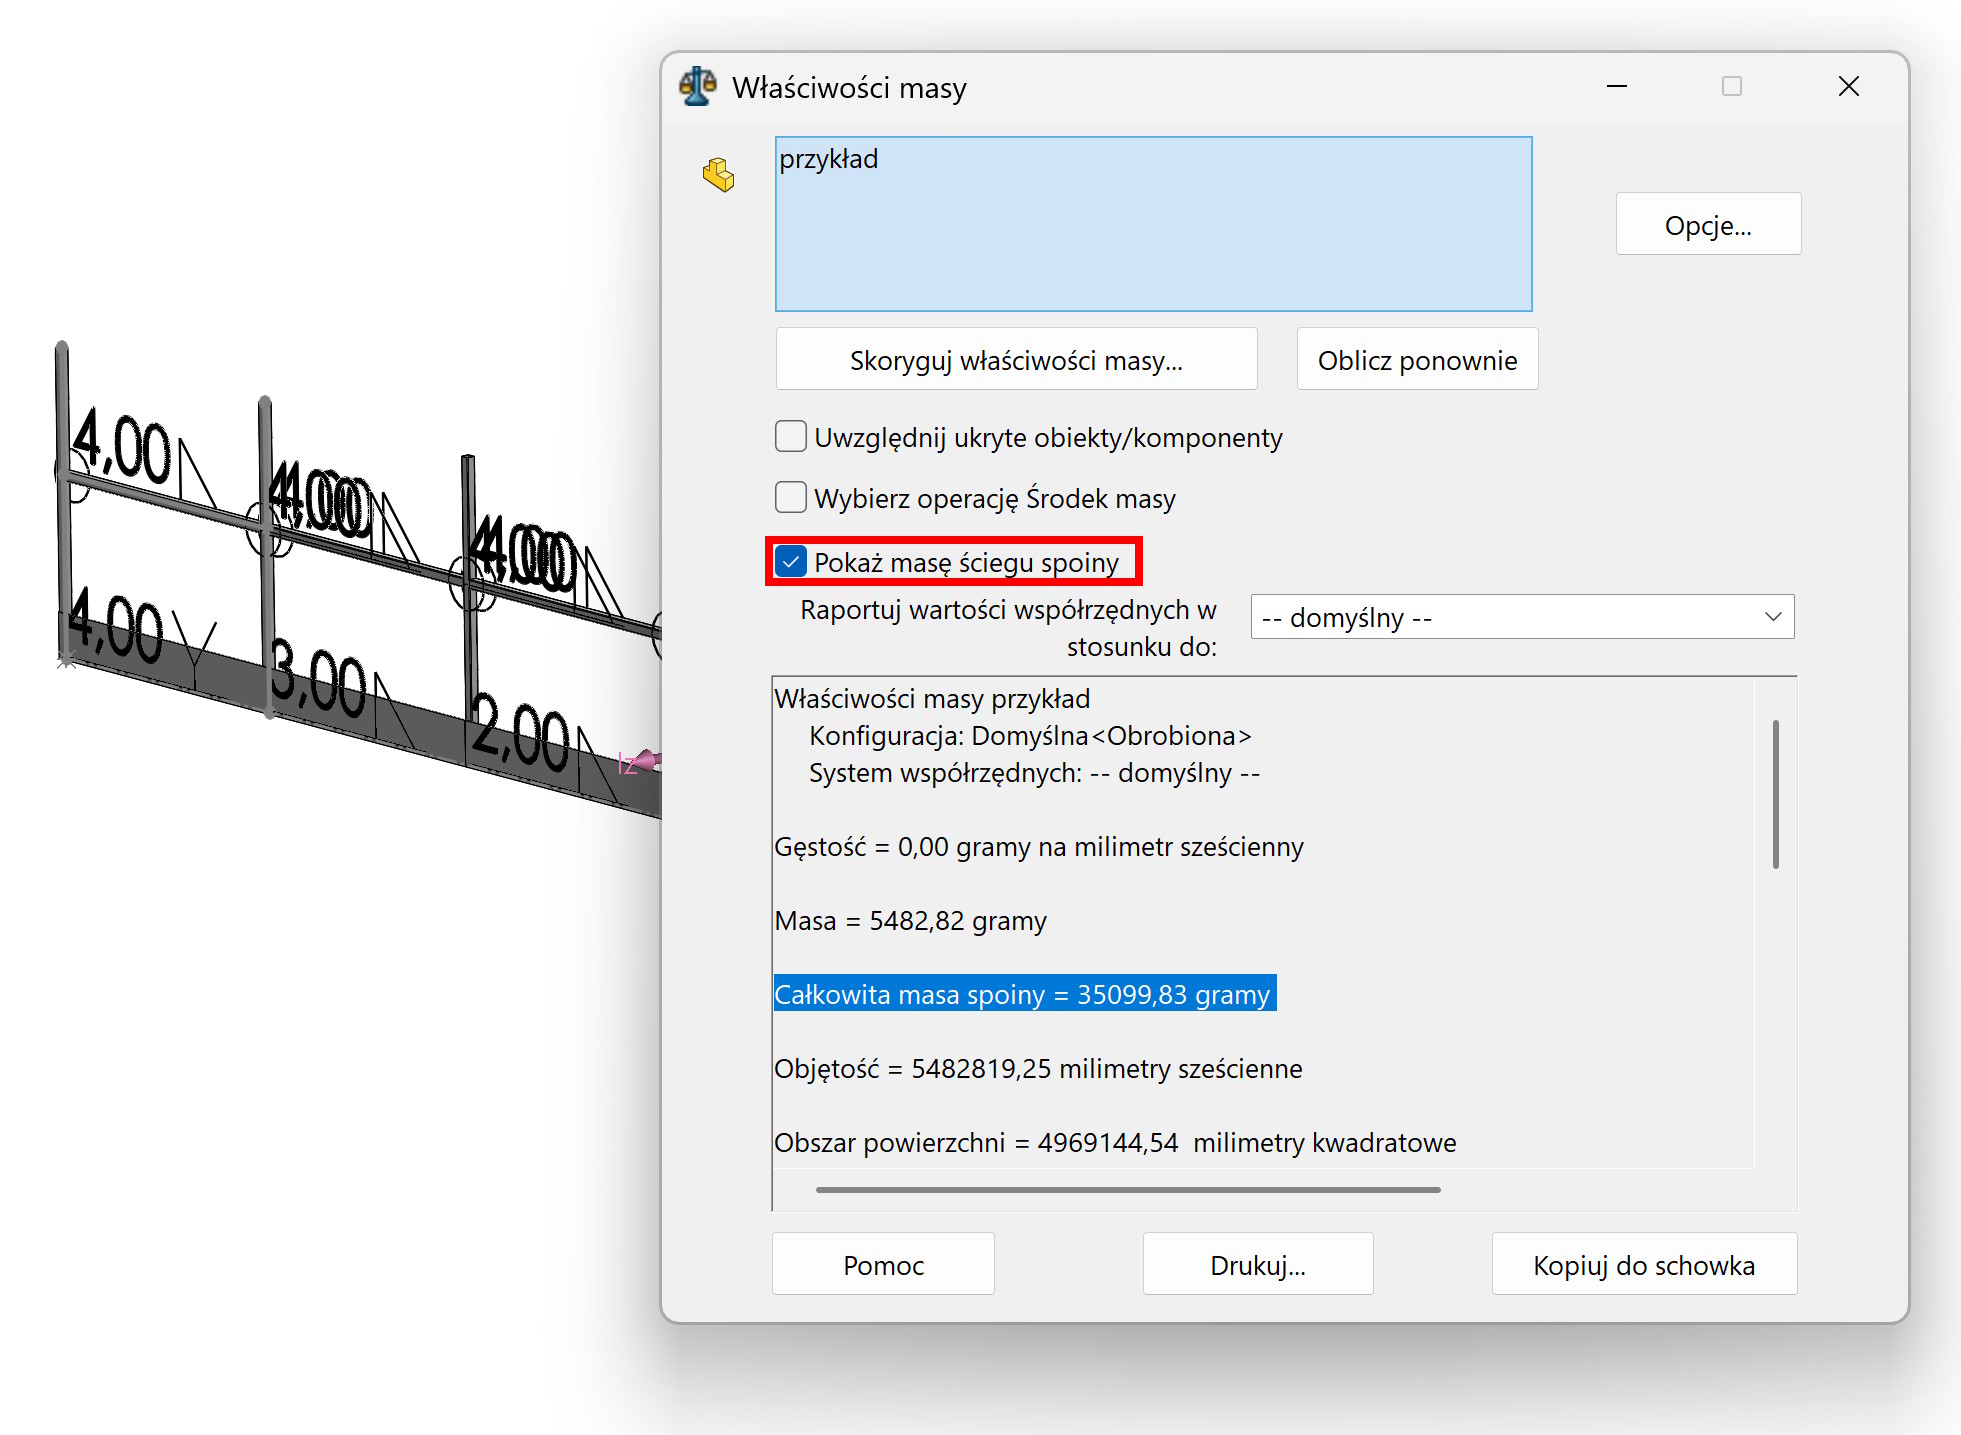Check Wybierz operację Środek masy
1961x1435 pixels.
(x=791, y=498)
